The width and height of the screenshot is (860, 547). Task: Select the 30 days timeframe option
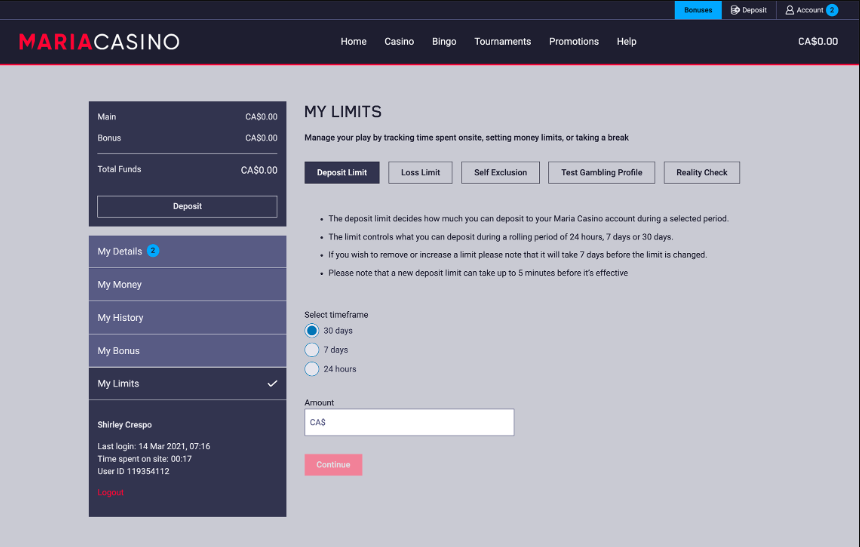(312, 331)
